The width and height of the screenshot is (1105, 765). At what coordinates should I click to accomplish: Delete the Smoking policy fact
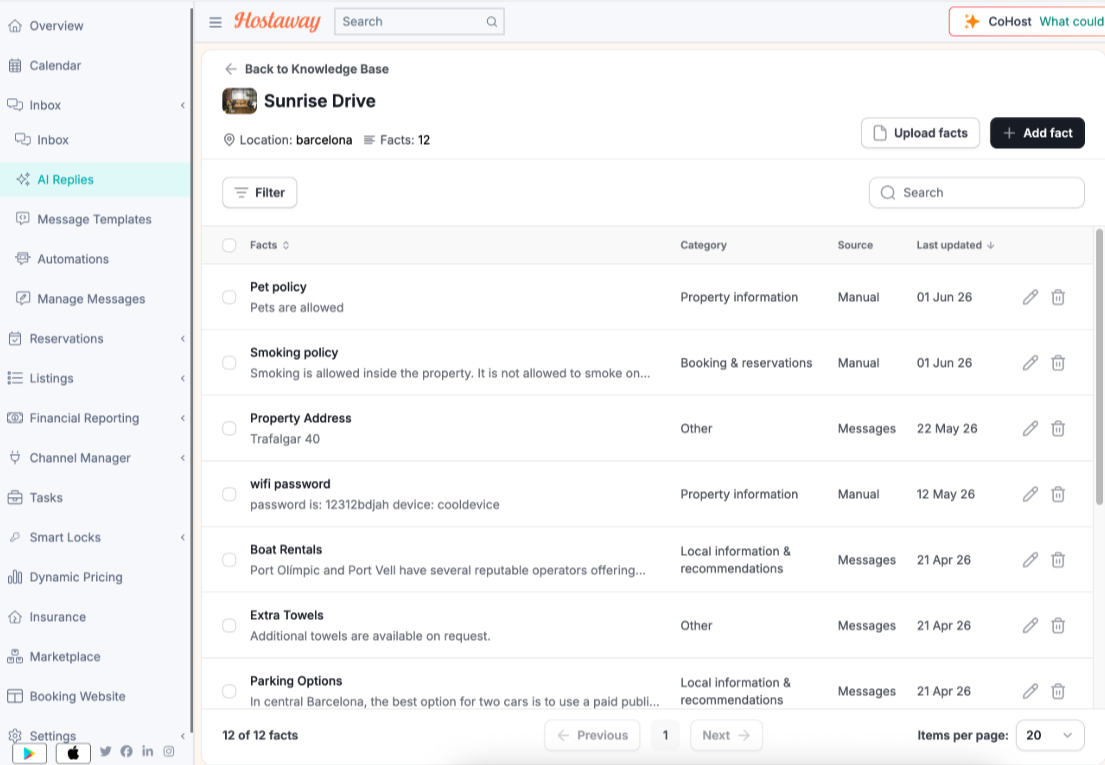tap(1058, 363)
